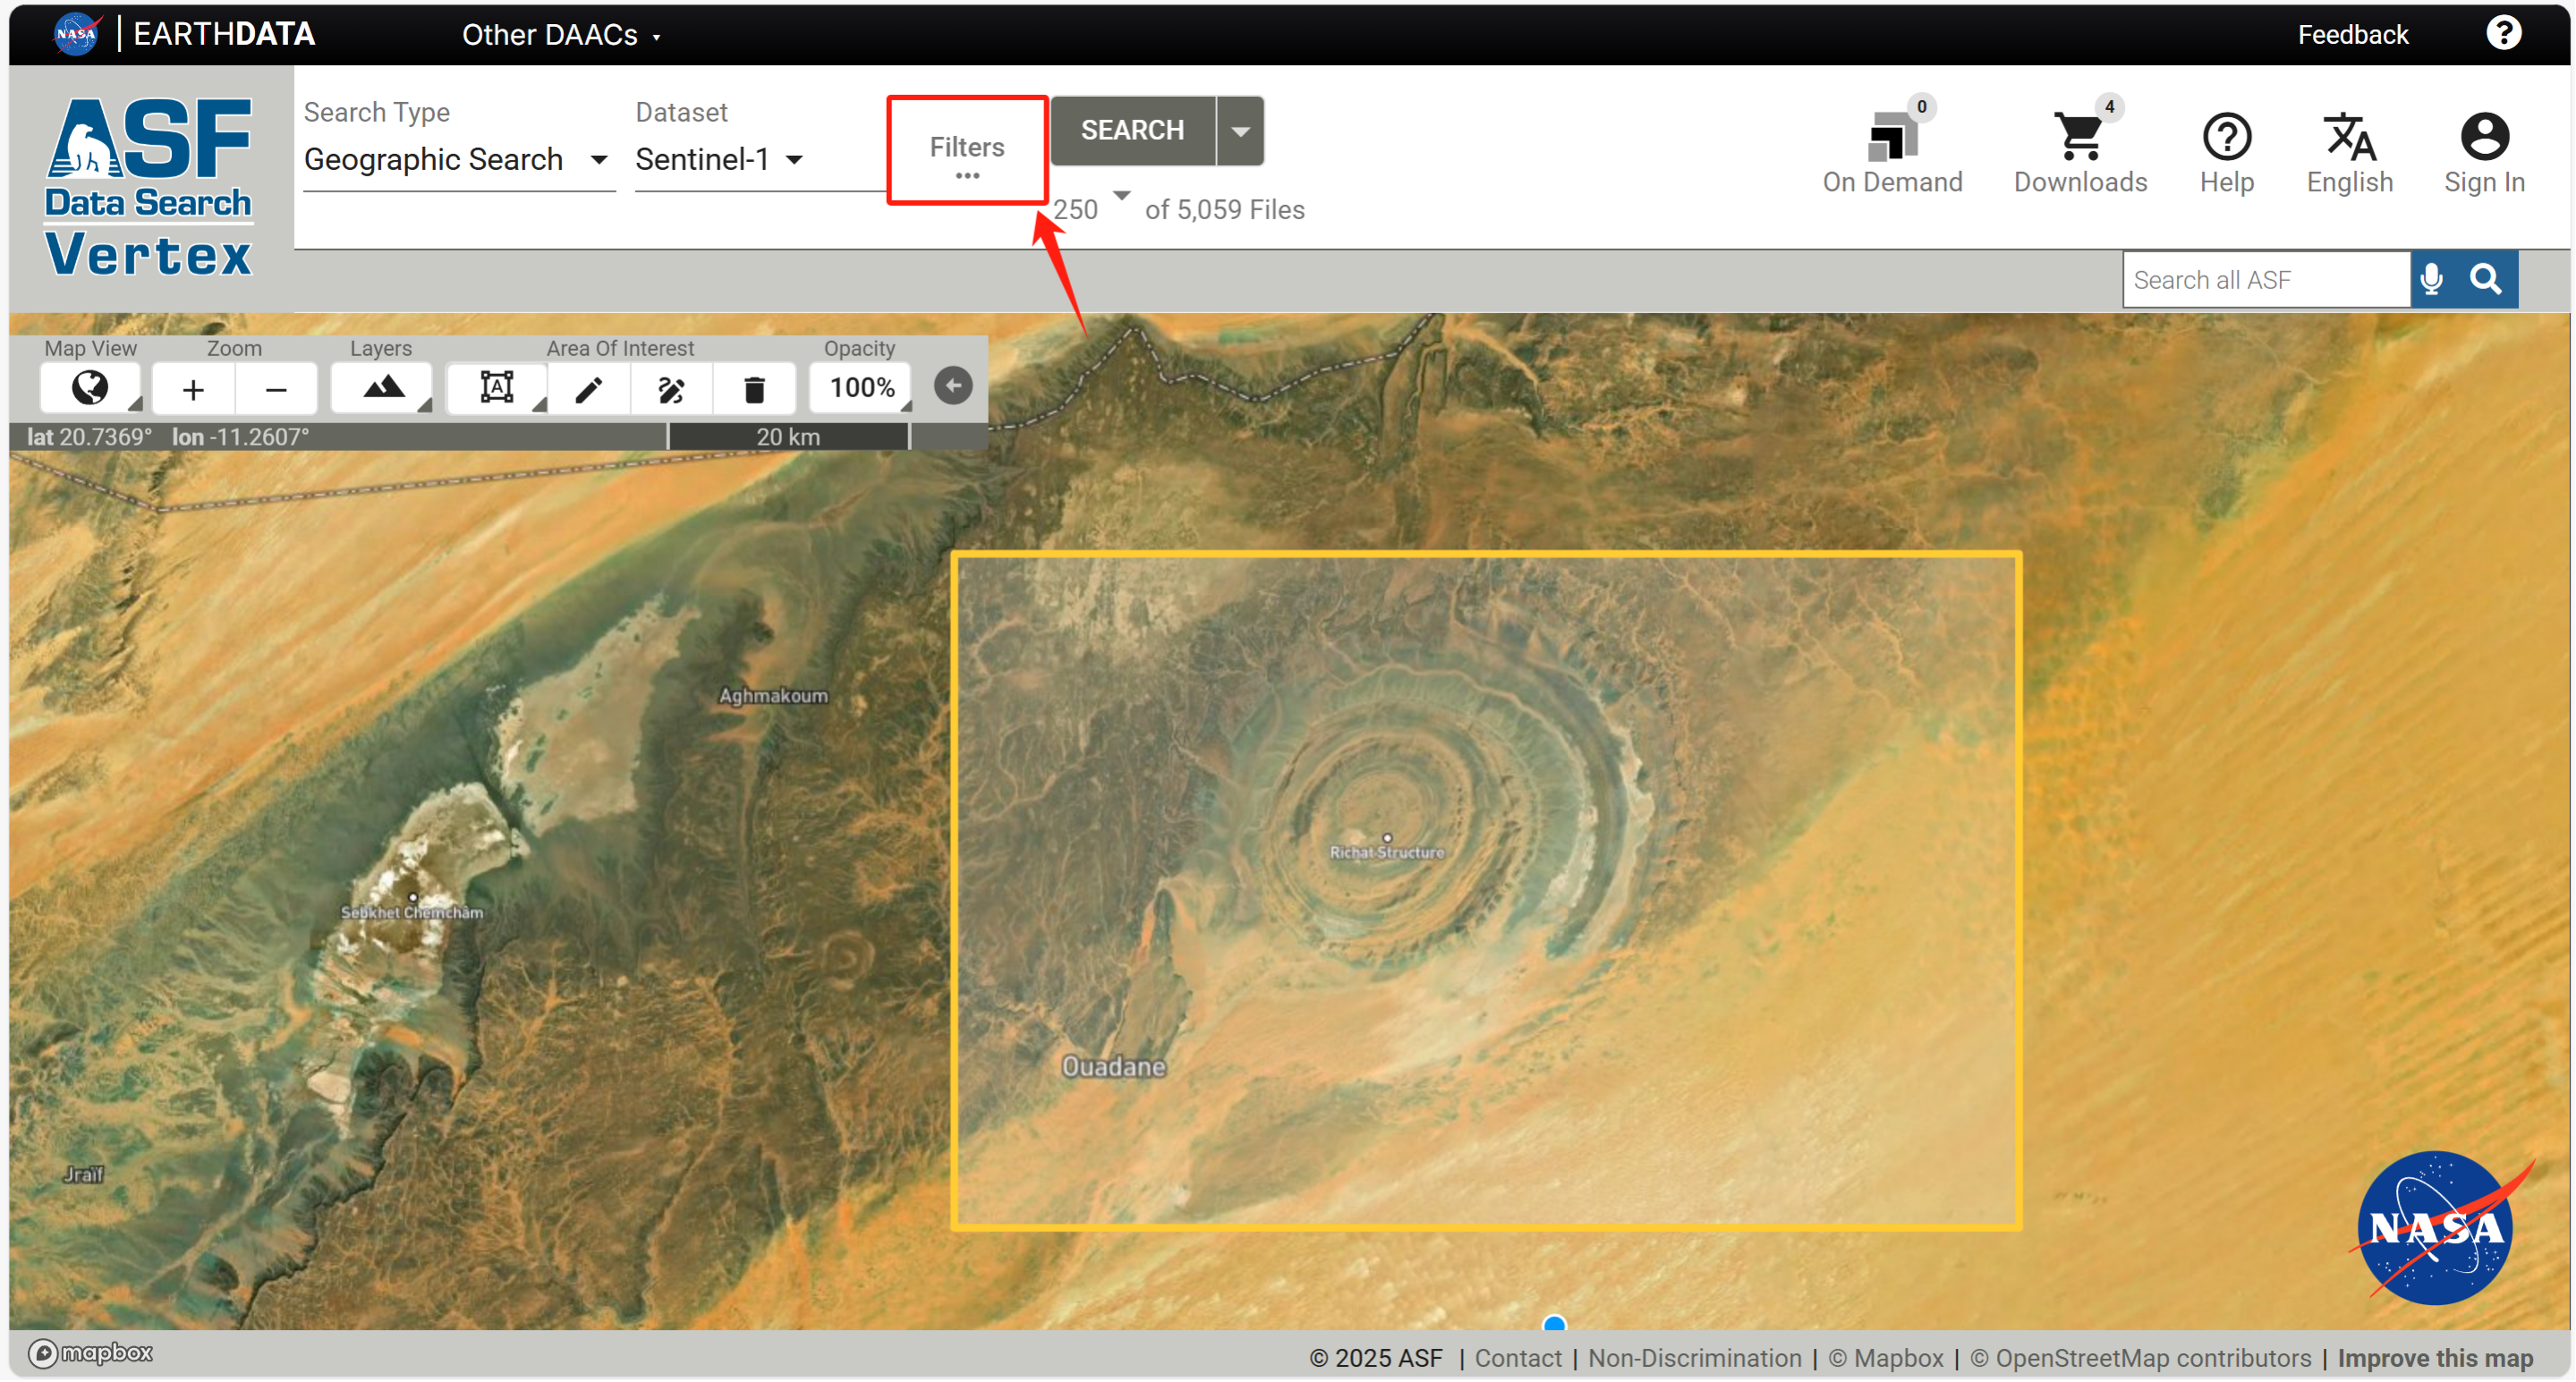Click the magnifier search ASF button
The image size is (2576, 1382).
pos(2487,280)
